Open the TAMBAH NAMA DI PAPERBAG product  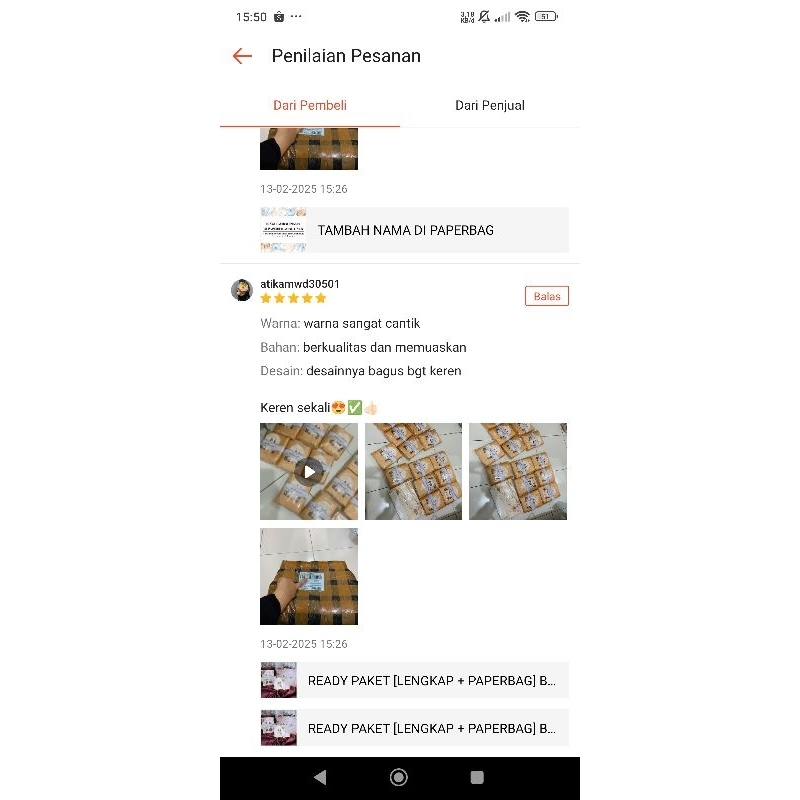point(414,230)
